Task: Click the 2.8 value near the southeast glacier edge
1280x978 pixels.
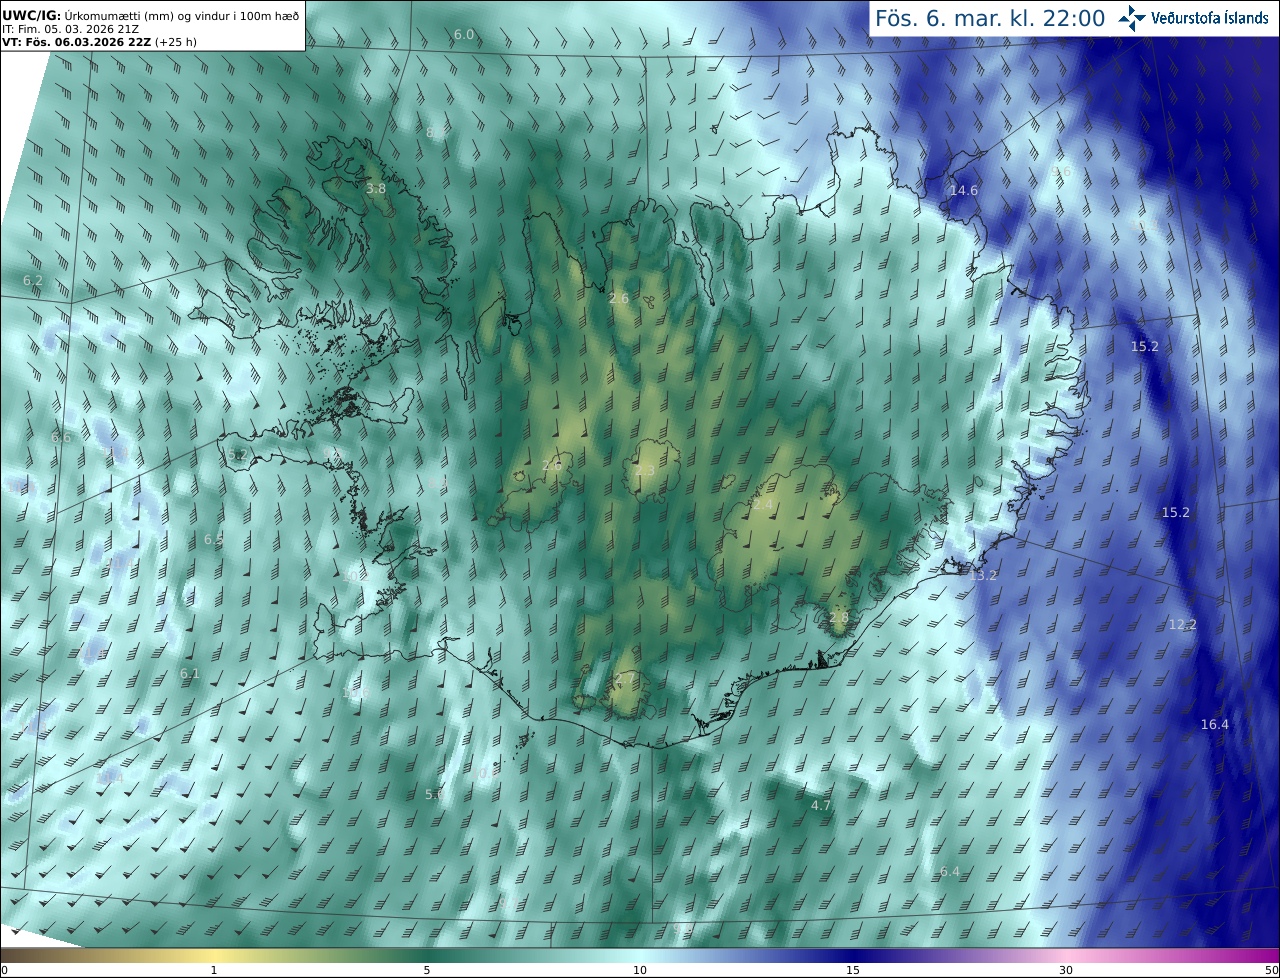Action: (x=838, y=618)
